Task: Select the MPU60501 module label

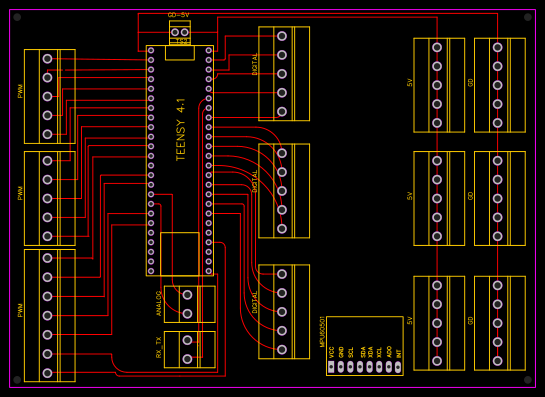Action: coord(322,332)
